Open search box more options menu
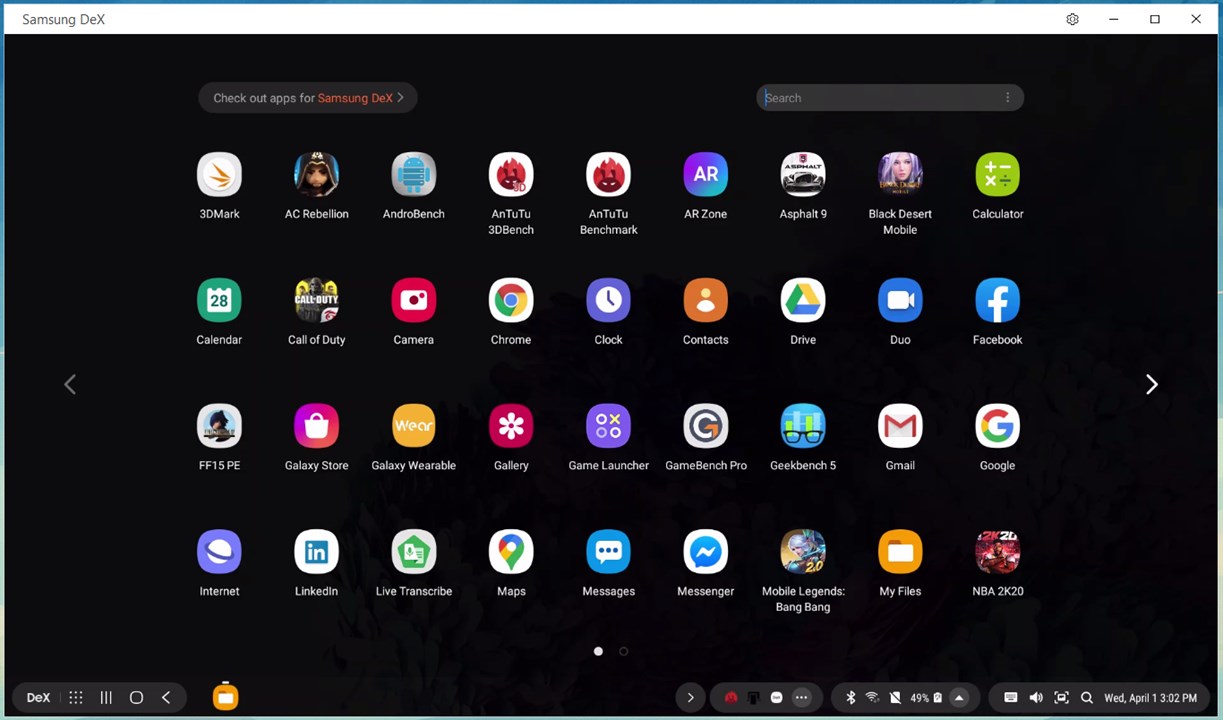The width and height of the screenshot is (1223, 720). click(x=1008, y=98)
